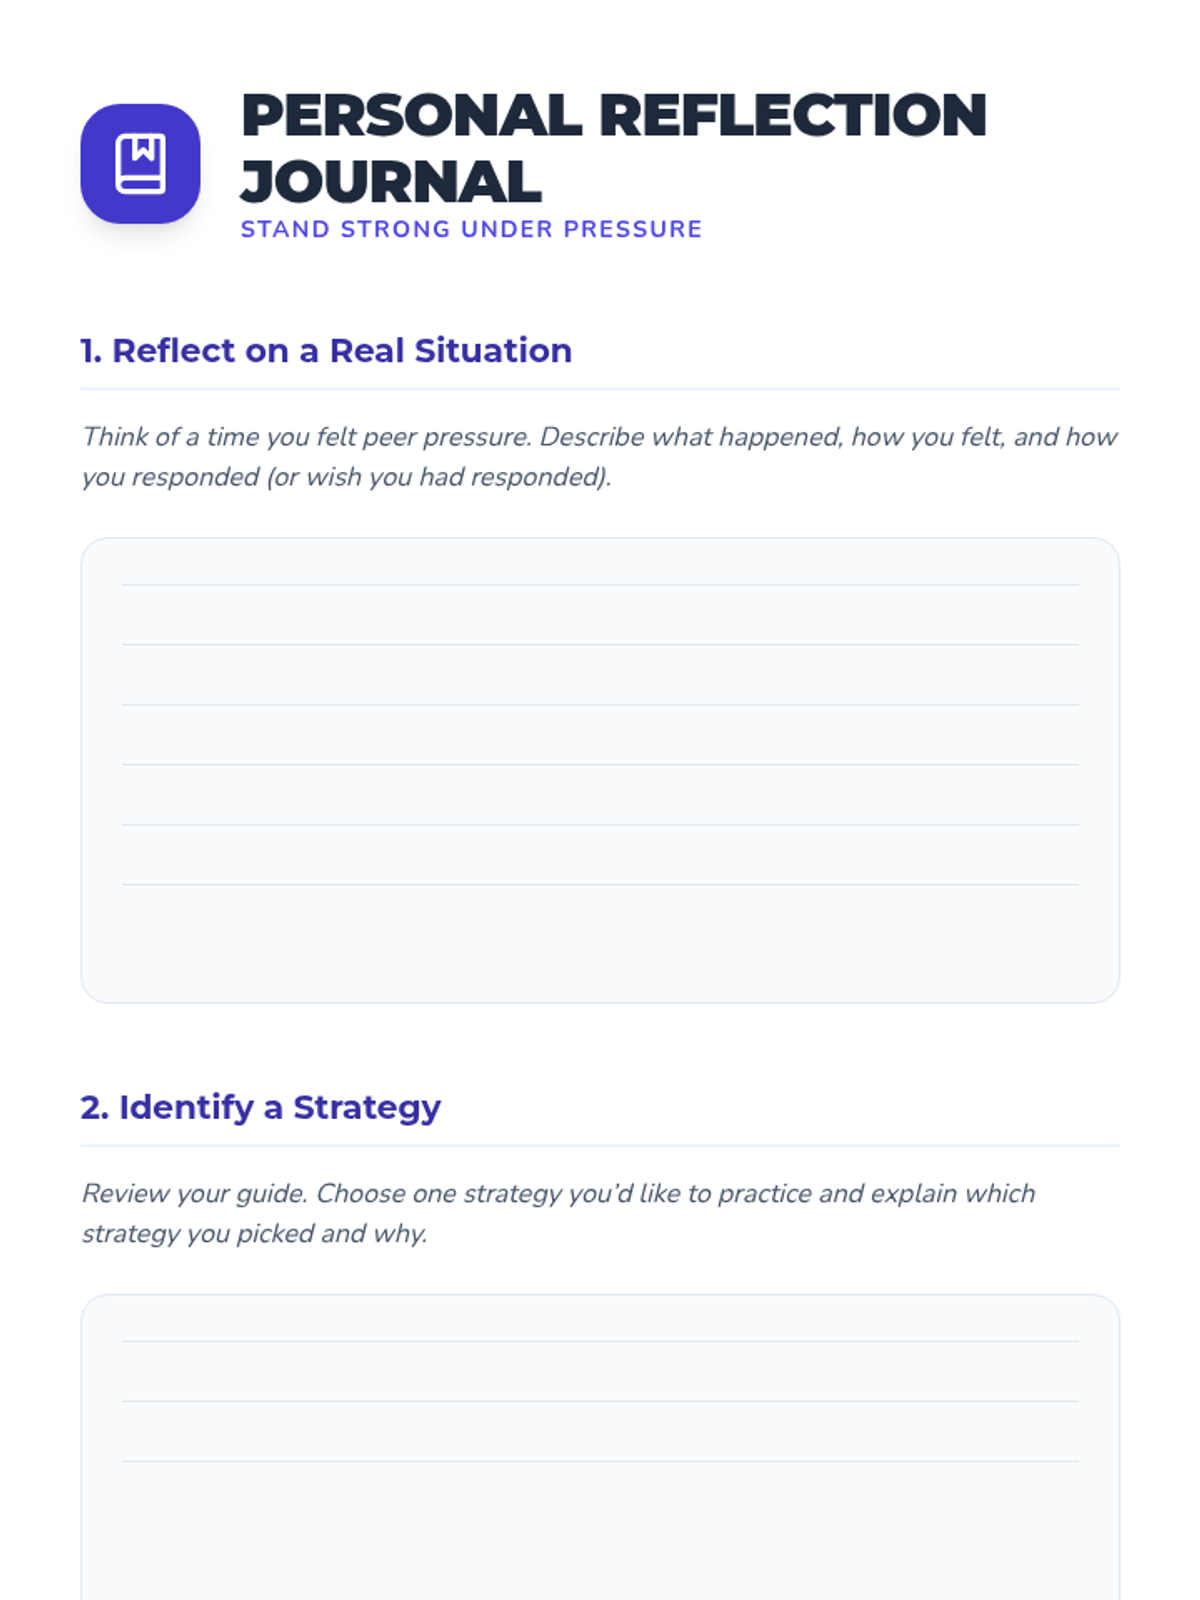
Task: Click the Stand Strong Under Pressure subtitle
Action: 471,229
